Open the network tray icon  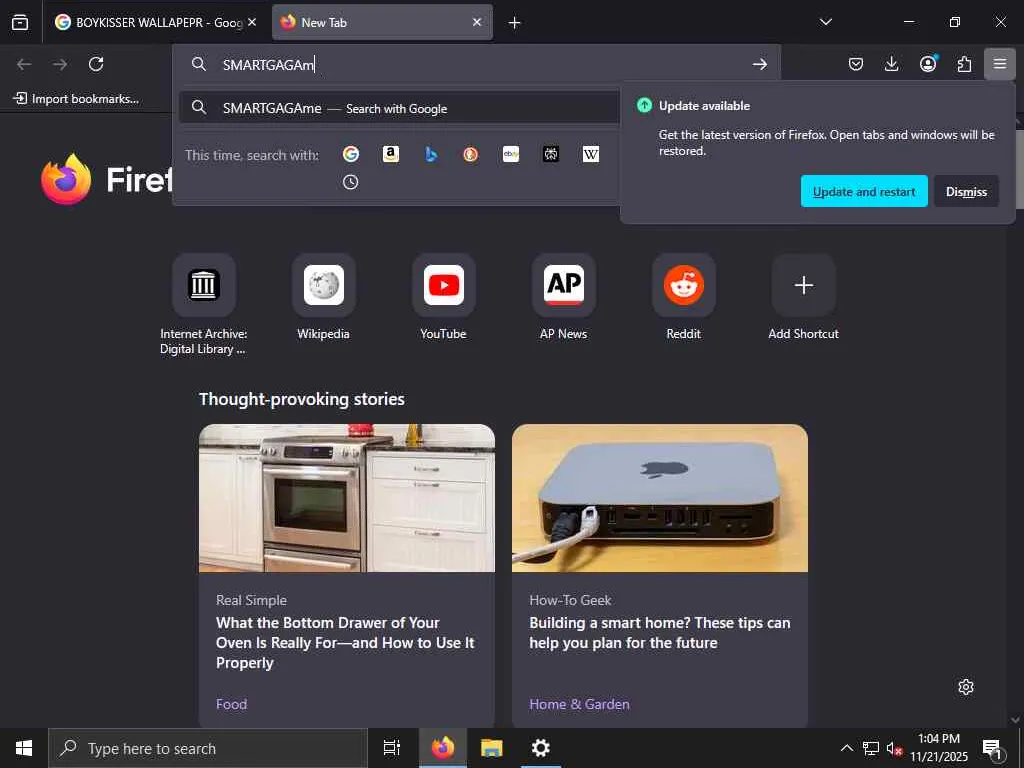(x=871, y=748)
